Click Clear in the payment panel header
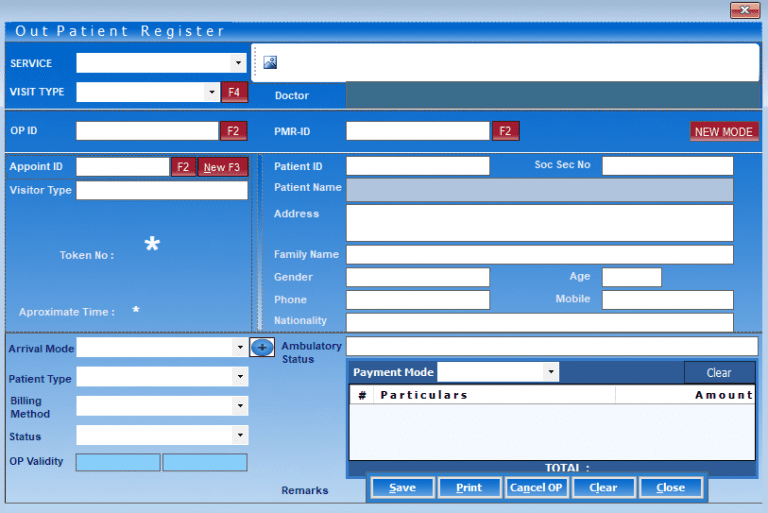Screen dimensions: 768x513 coord(718,372)
